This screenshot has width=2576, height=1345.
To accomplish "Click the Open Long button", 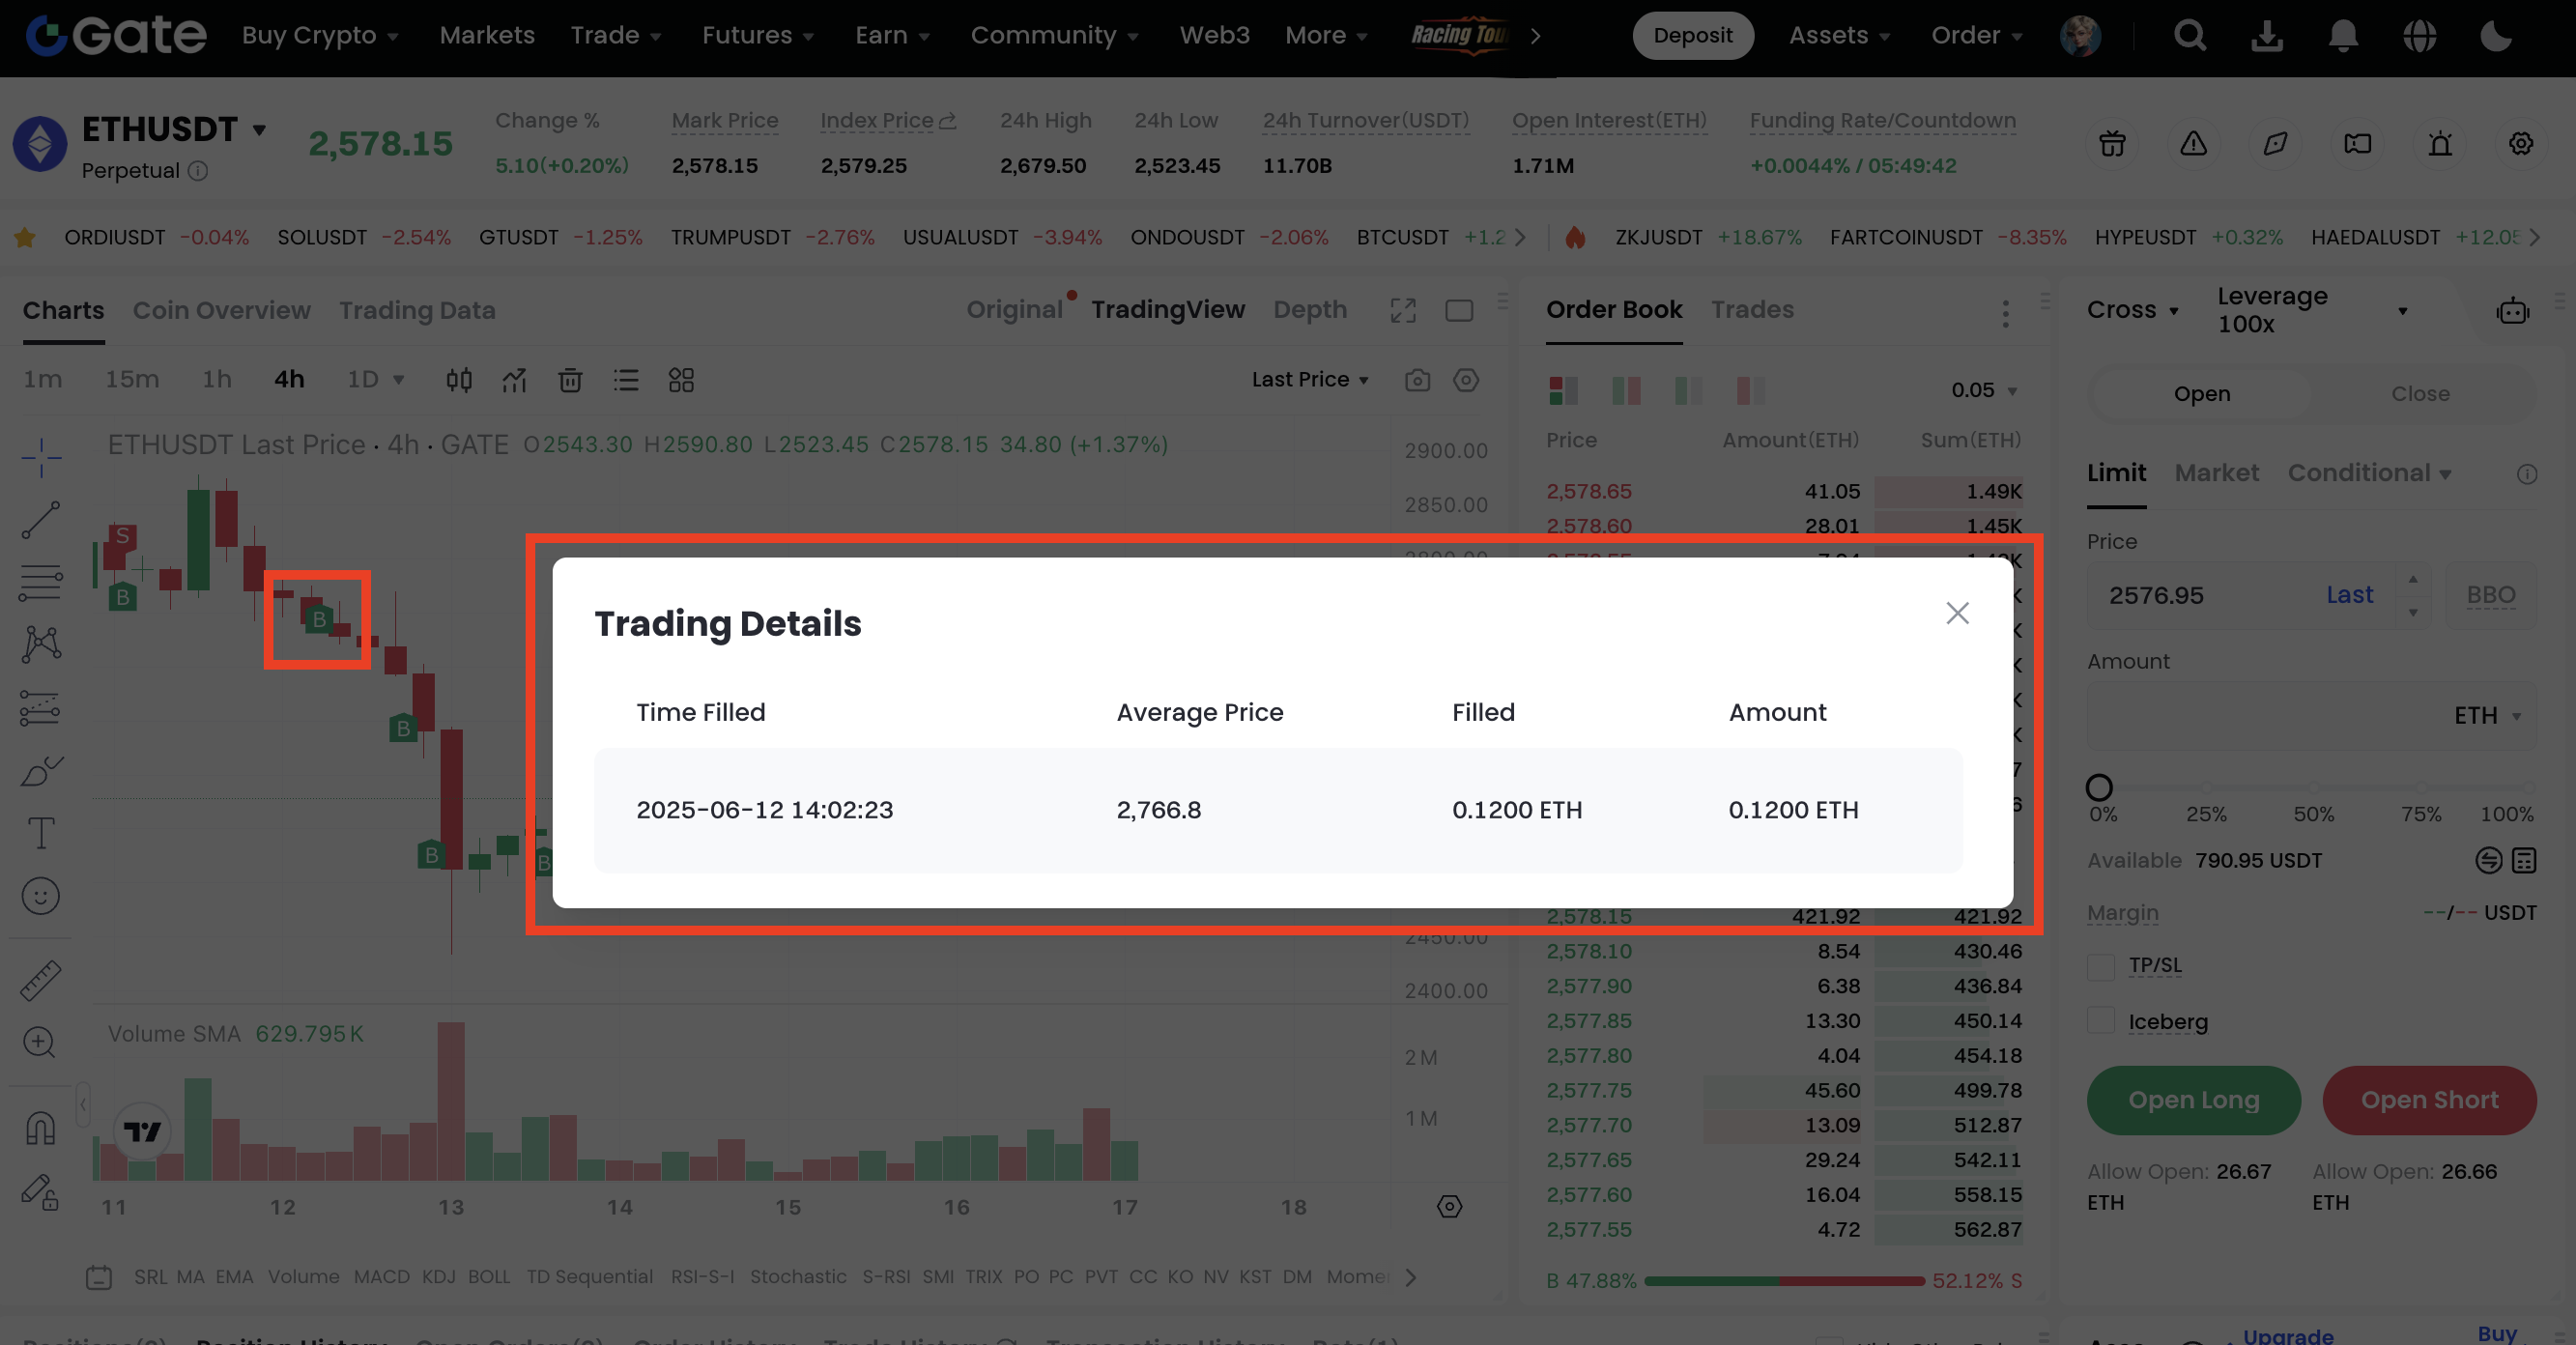I will click(x=2193, y=1100).
